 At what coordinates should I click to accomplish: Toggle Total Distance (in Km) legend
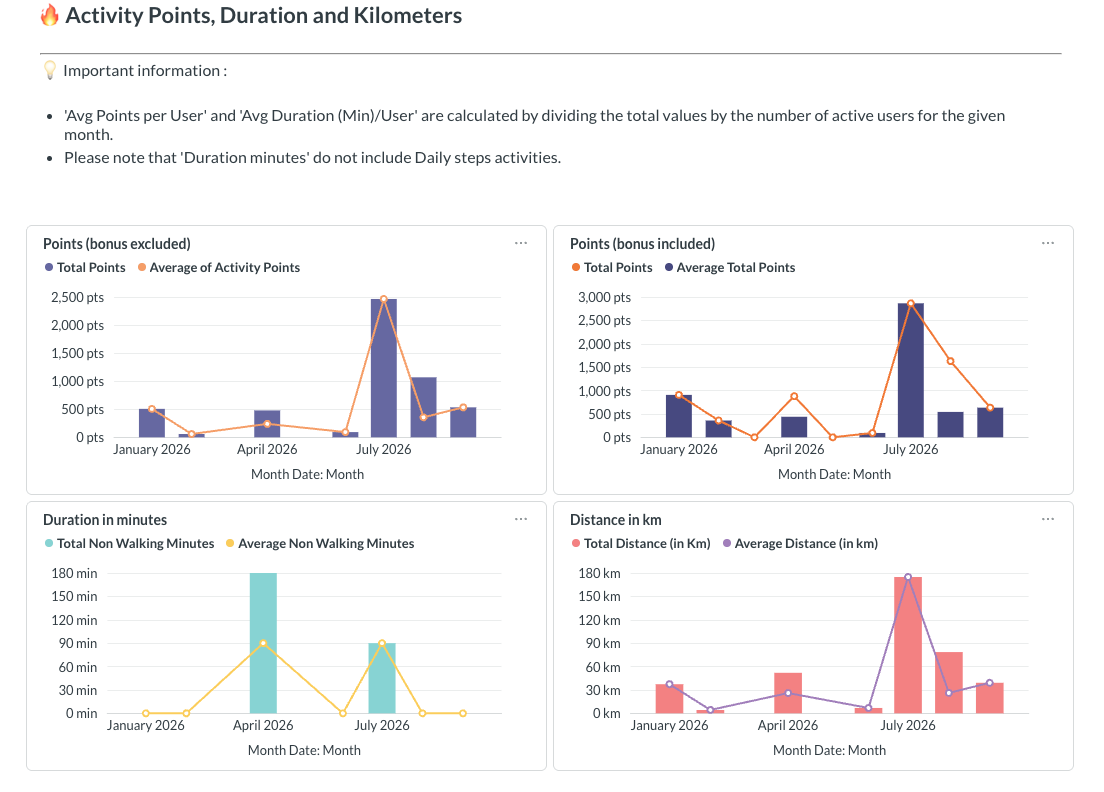click(x=641, y=543)
